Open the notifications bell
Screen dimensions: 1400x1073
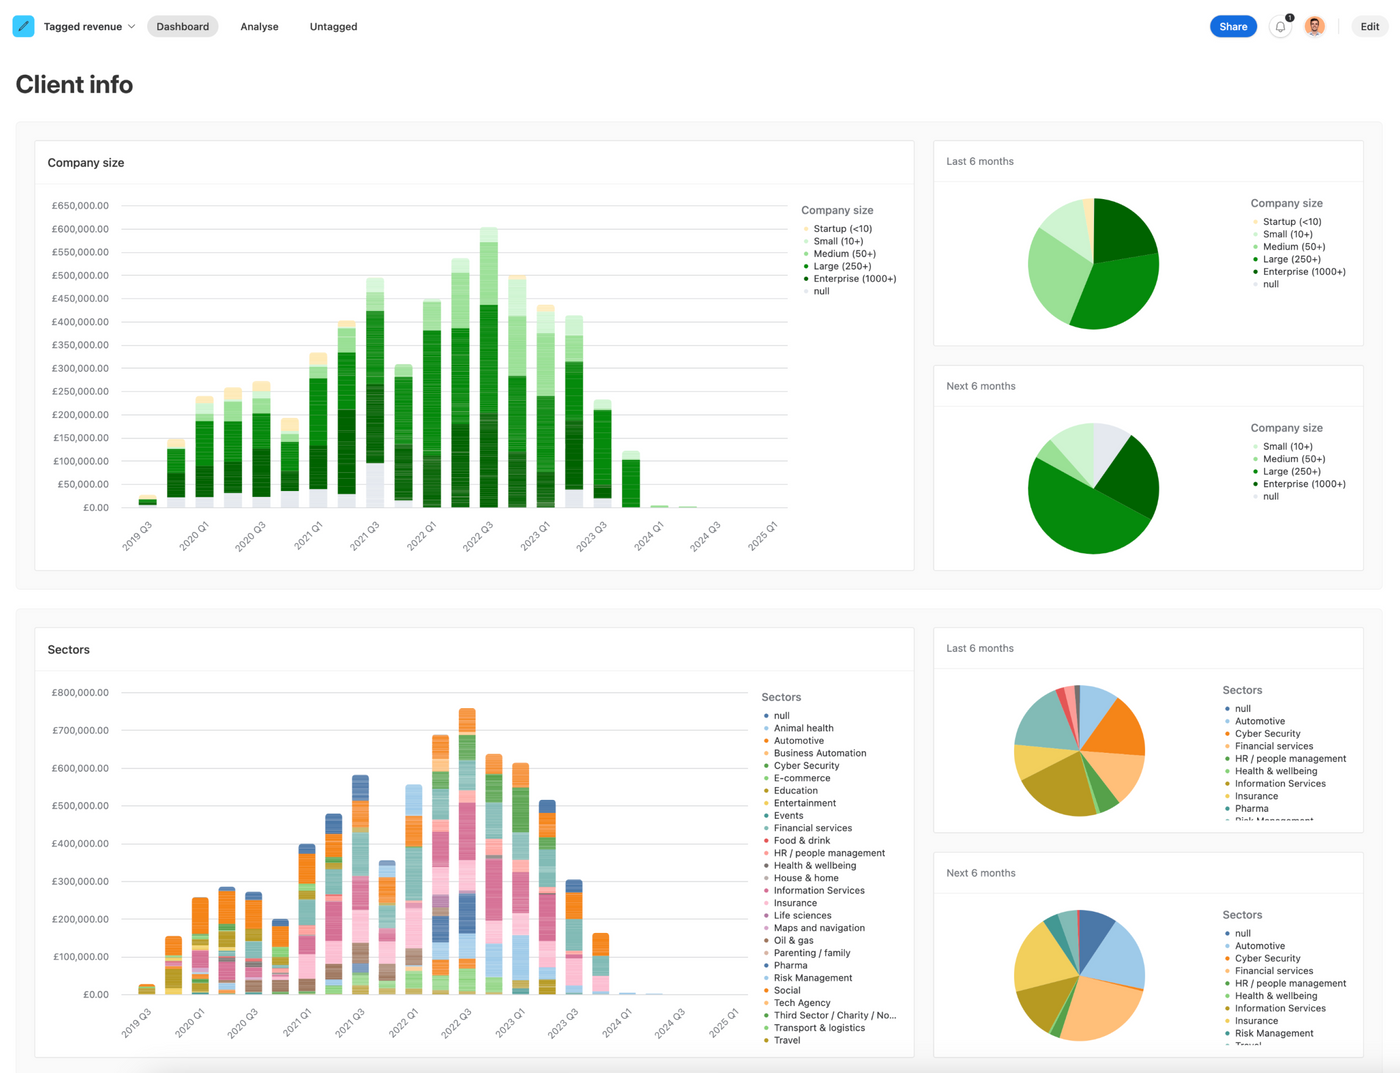(1280, 27)
